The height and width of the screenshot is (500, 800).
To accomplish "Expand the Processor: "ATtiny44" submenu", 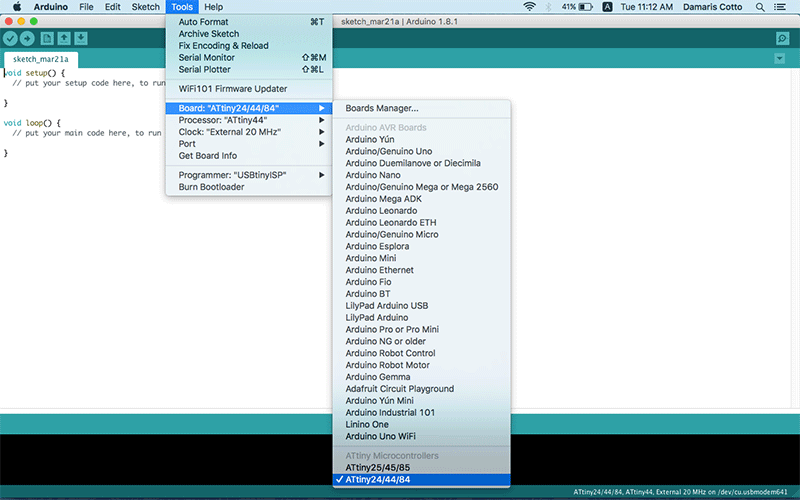I will tap(249, 120).
